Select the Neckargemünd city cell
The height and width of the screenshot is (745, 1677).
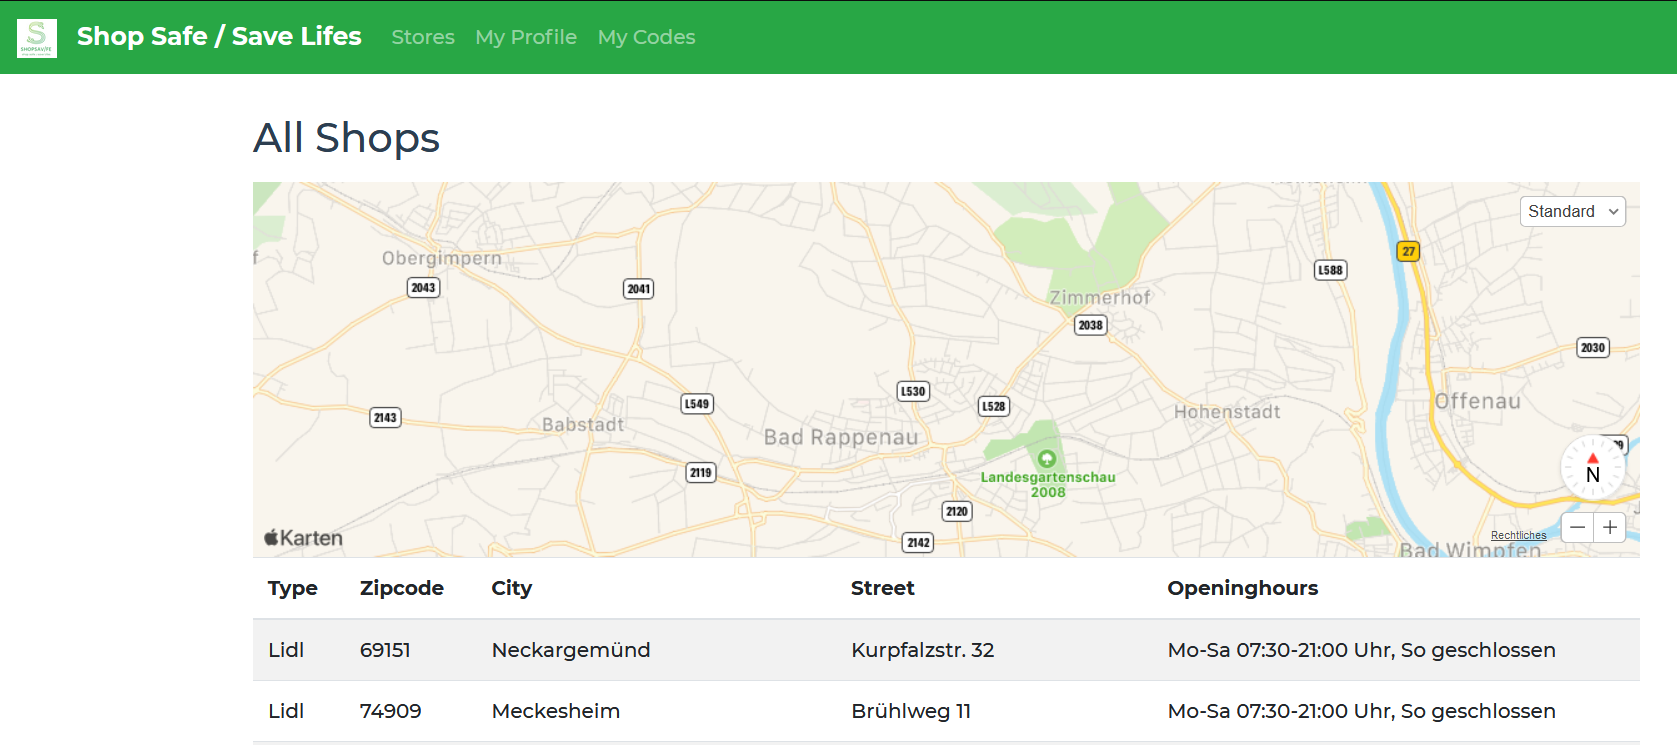click(x=571, y=650)
